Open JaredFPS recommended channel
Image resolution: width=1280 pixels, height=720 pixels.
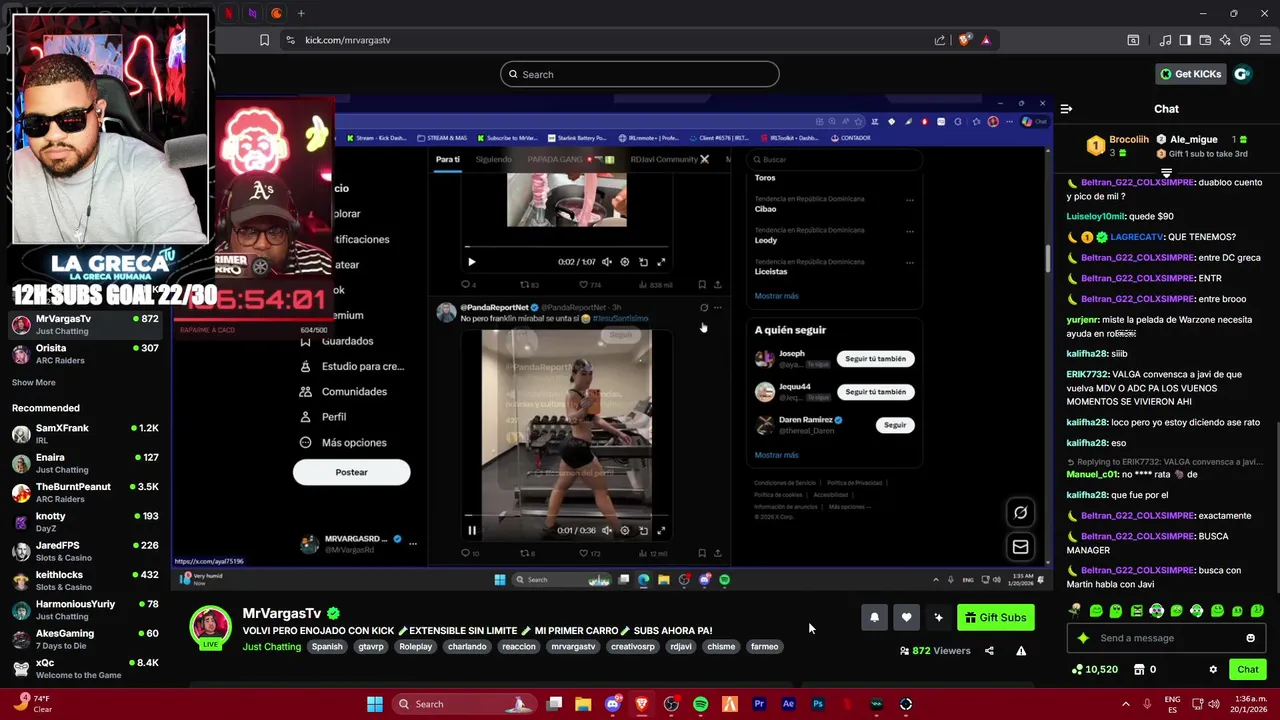click(85, 551)
